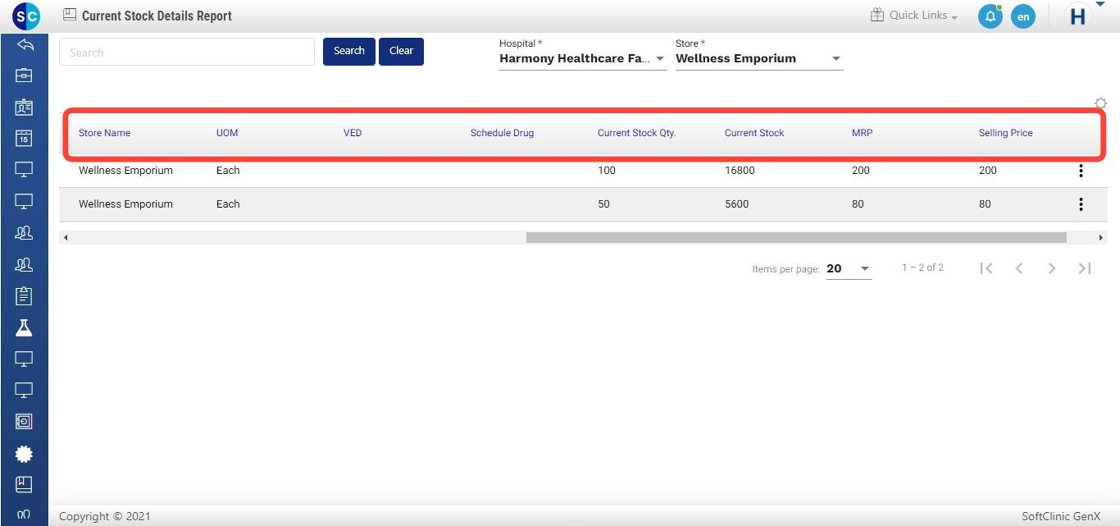
Task: Select the Current Stock cell 5600
Action: 736,204
